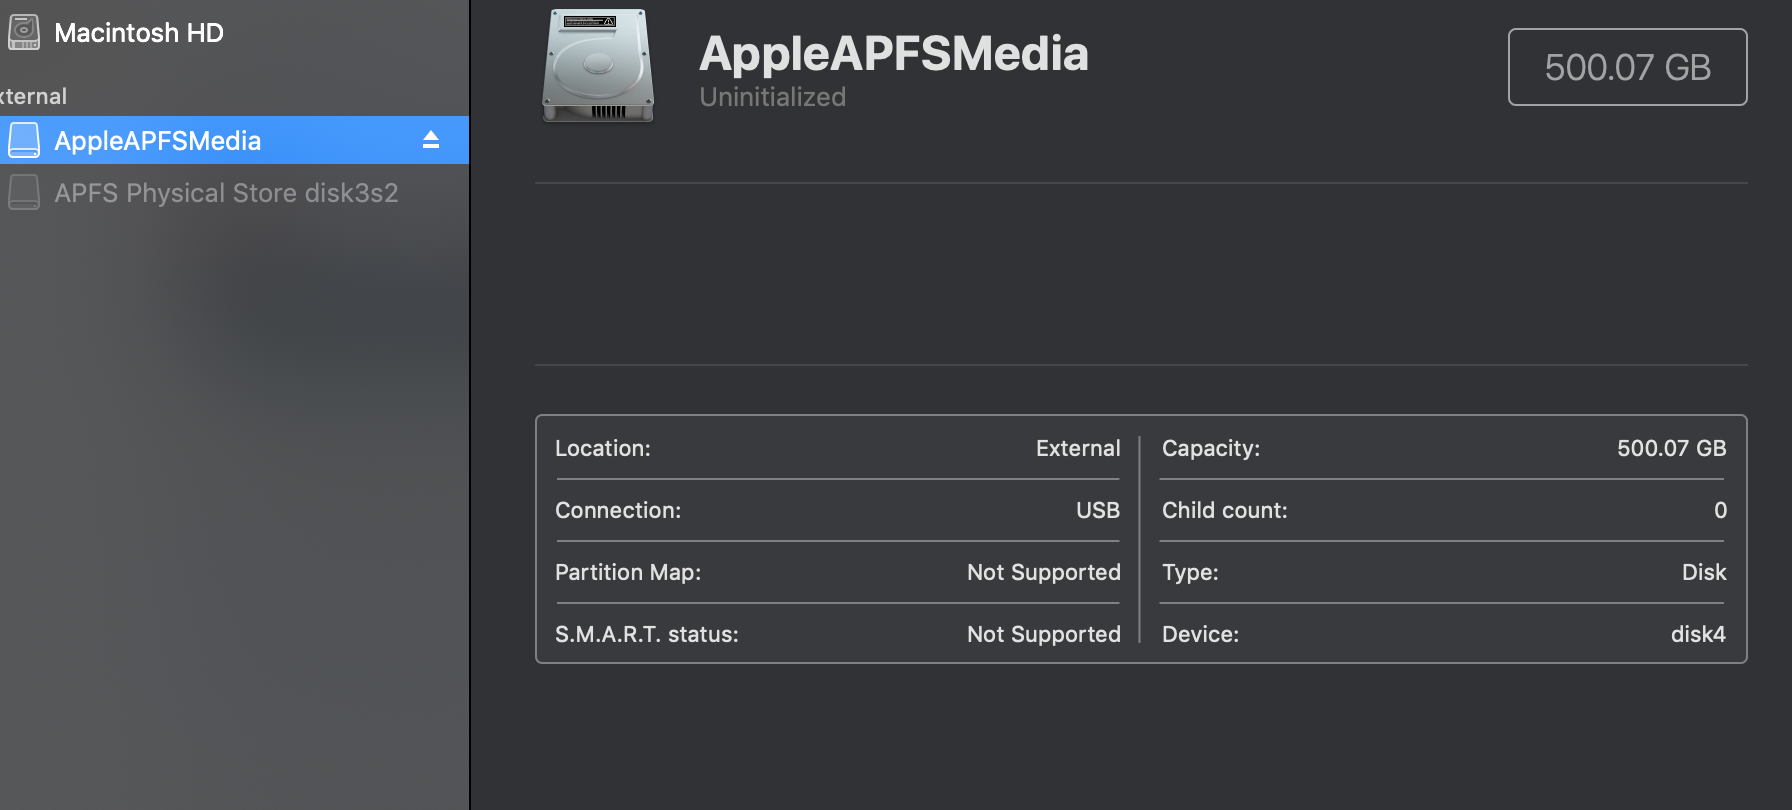Screen dimensions: 1792x810
Task: Click the External location value
Action: [1077, 448]
